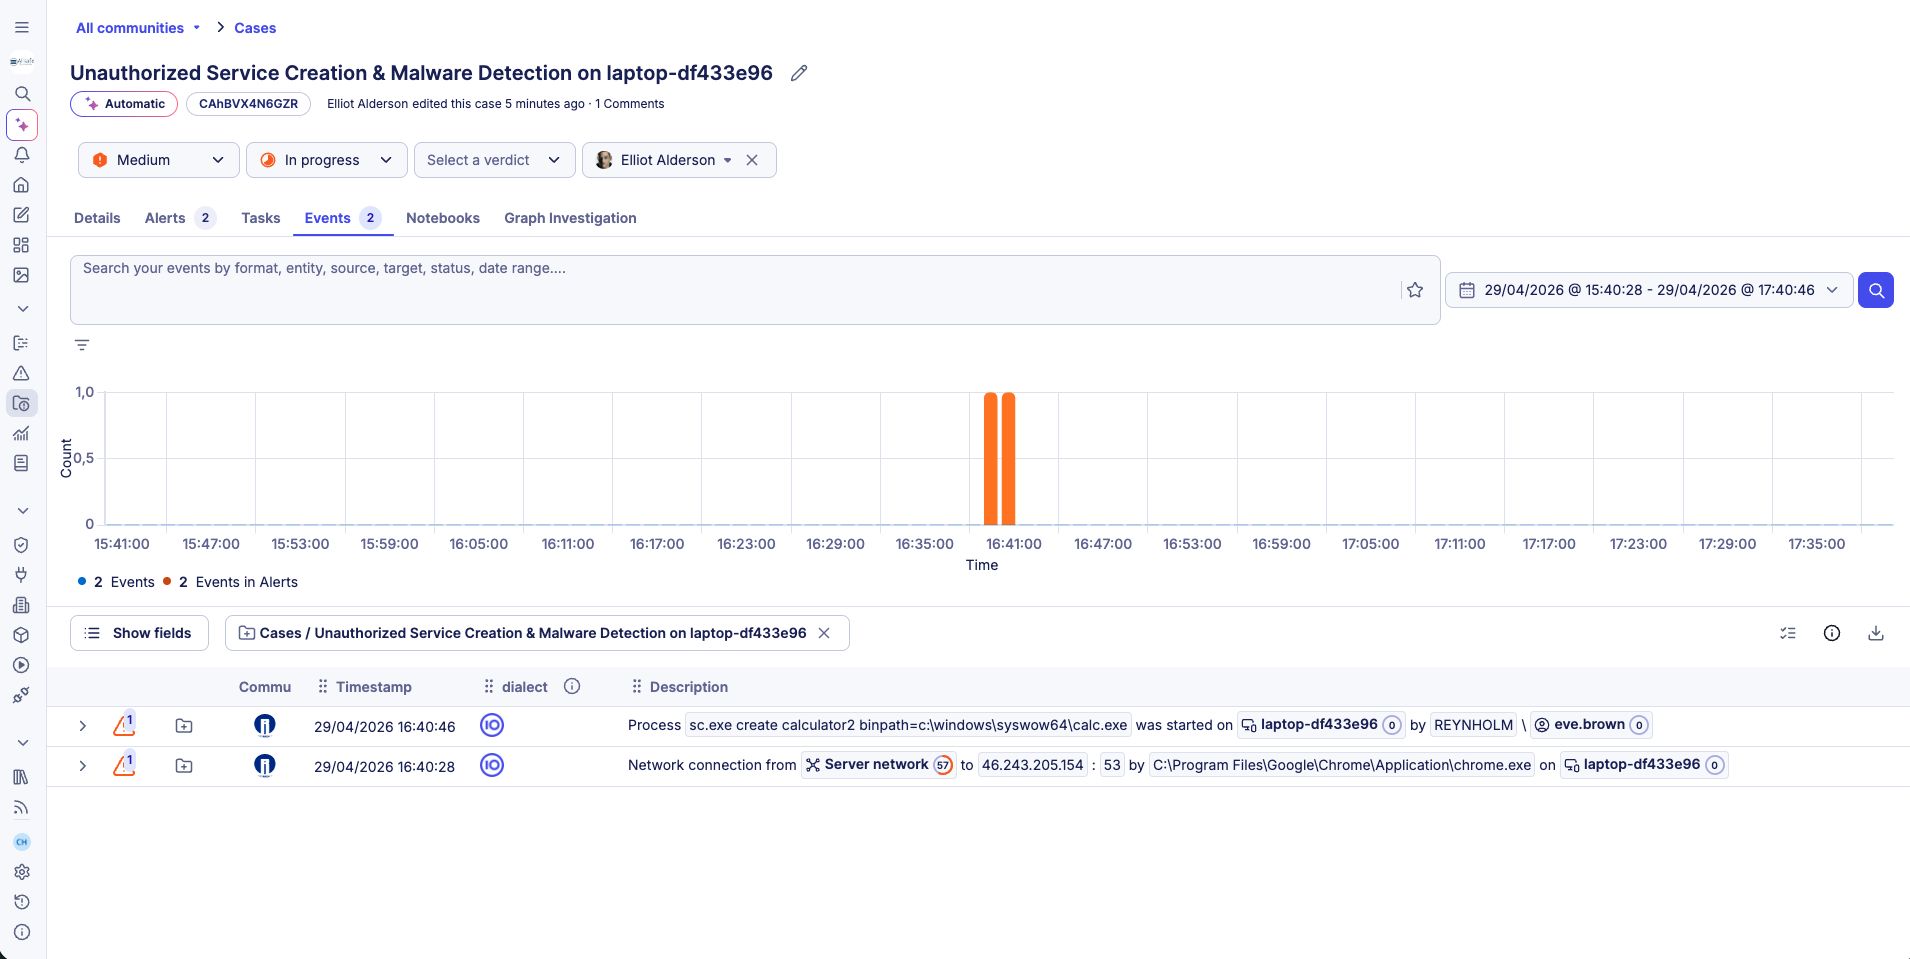
Task: Open the Select a verdict dropdown
Action: (494, 160)
